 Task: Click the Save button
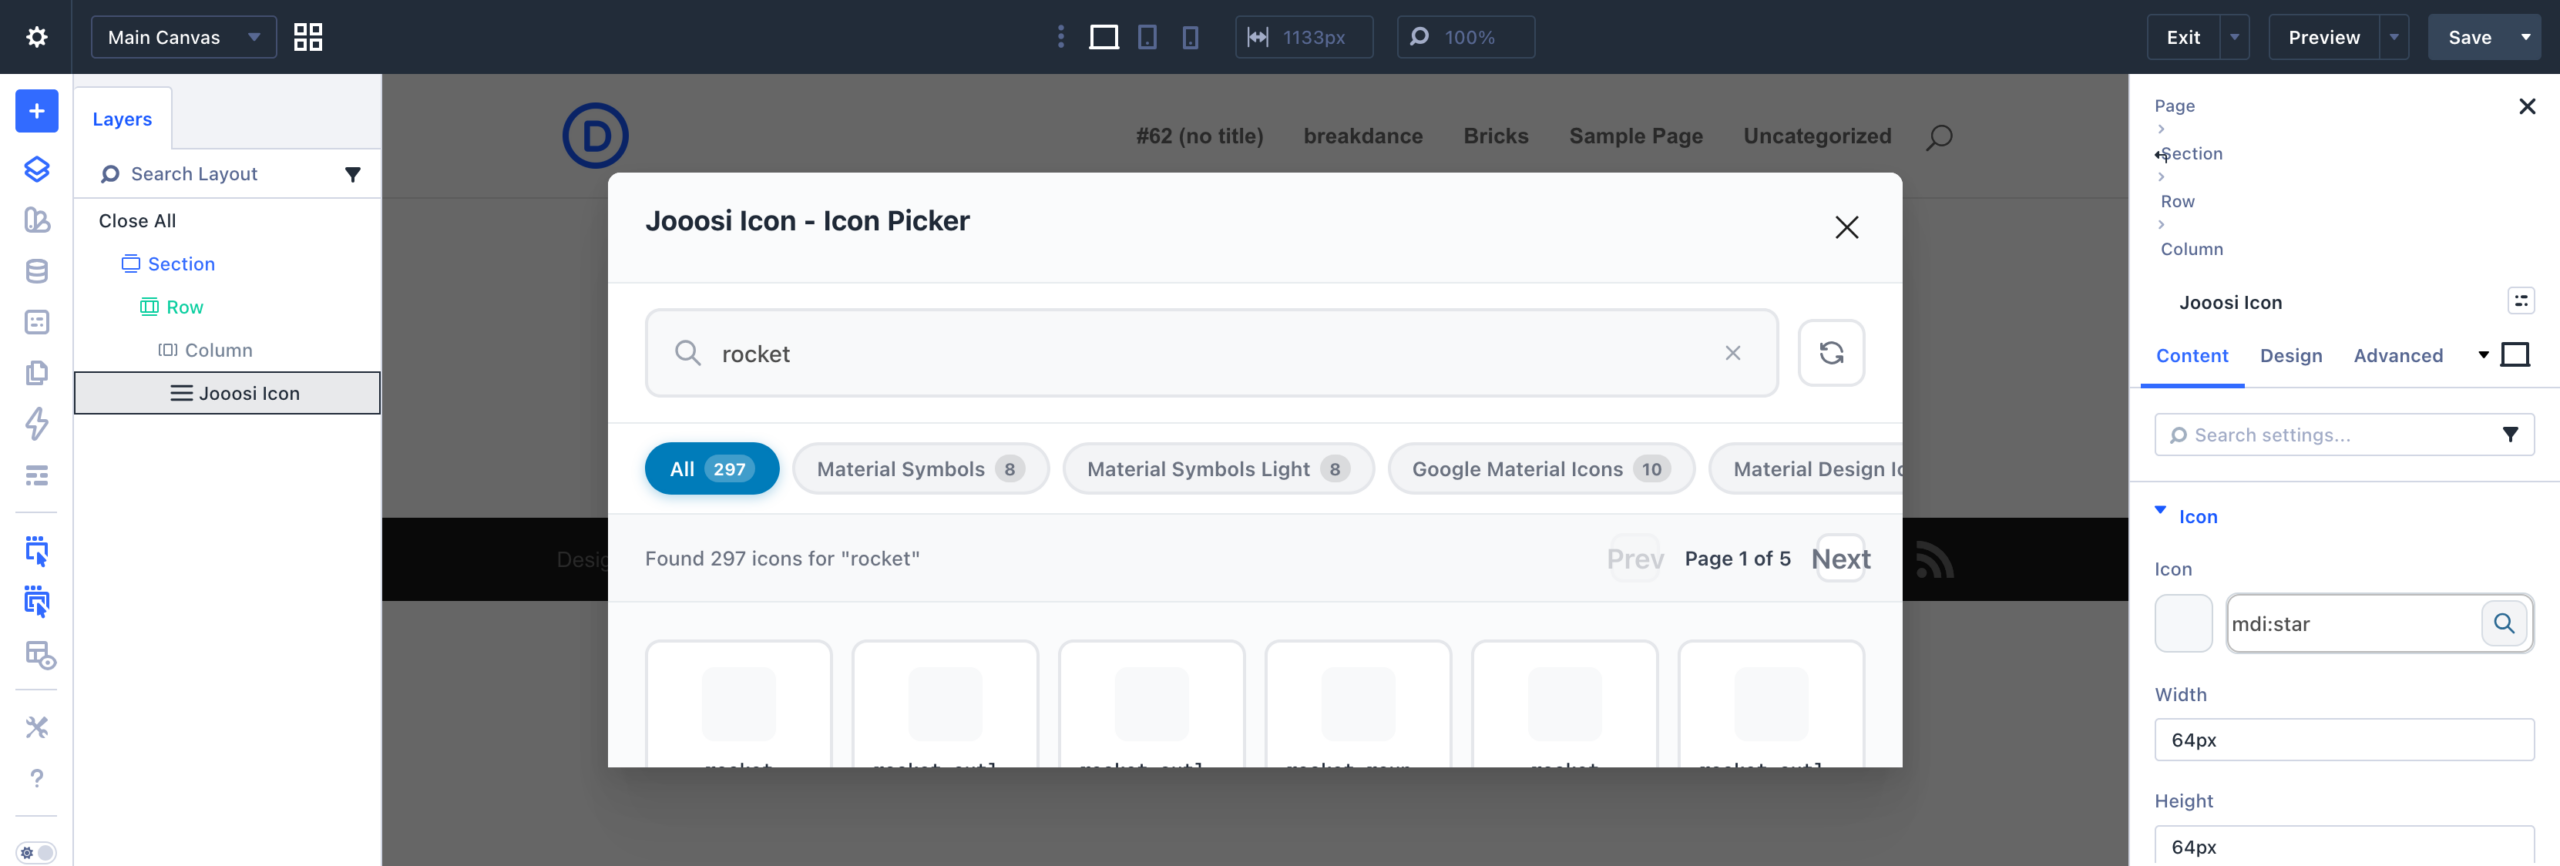(2469, 37)
